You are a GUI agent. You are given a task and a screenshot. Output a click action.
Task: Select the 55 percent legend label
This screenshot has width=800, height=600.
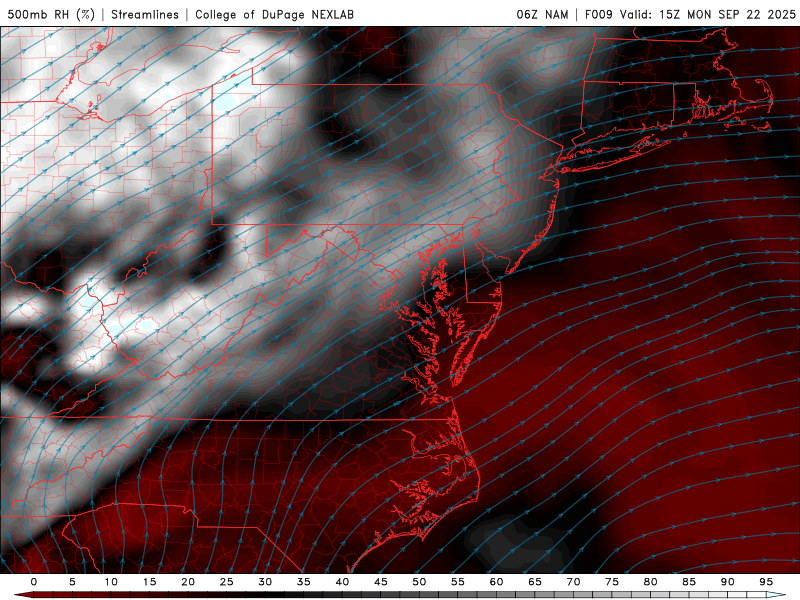point(458,582)
